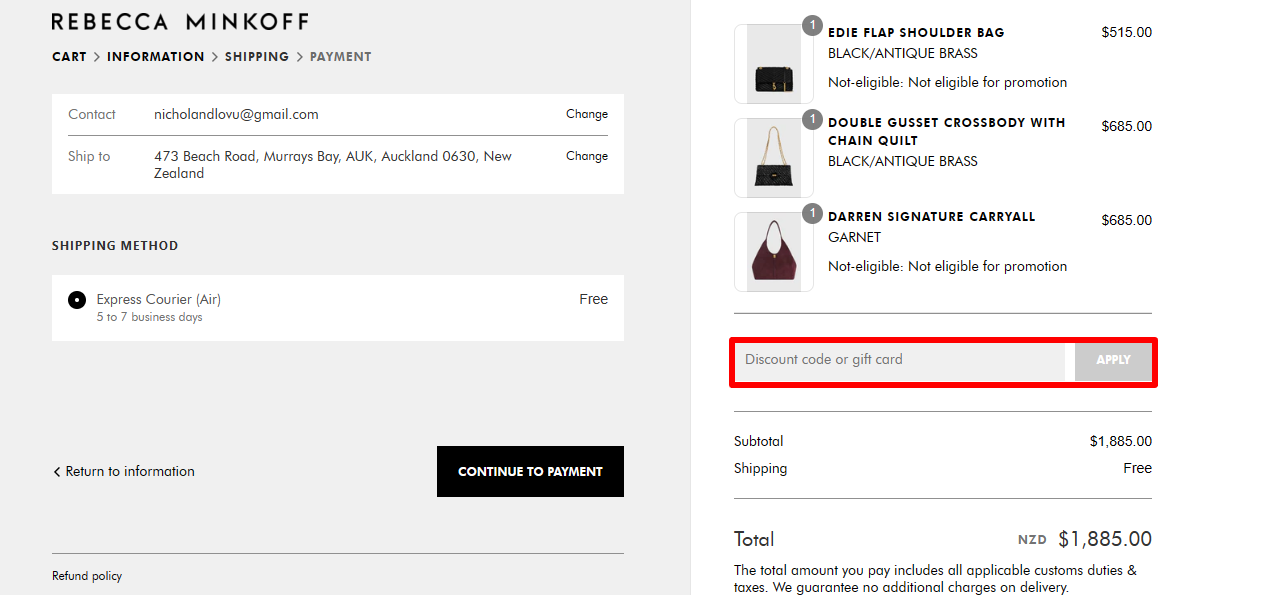The width and height of the screenshot is (1265, 595).
Task: Apply the discount code
Action: coord(1112,360)
